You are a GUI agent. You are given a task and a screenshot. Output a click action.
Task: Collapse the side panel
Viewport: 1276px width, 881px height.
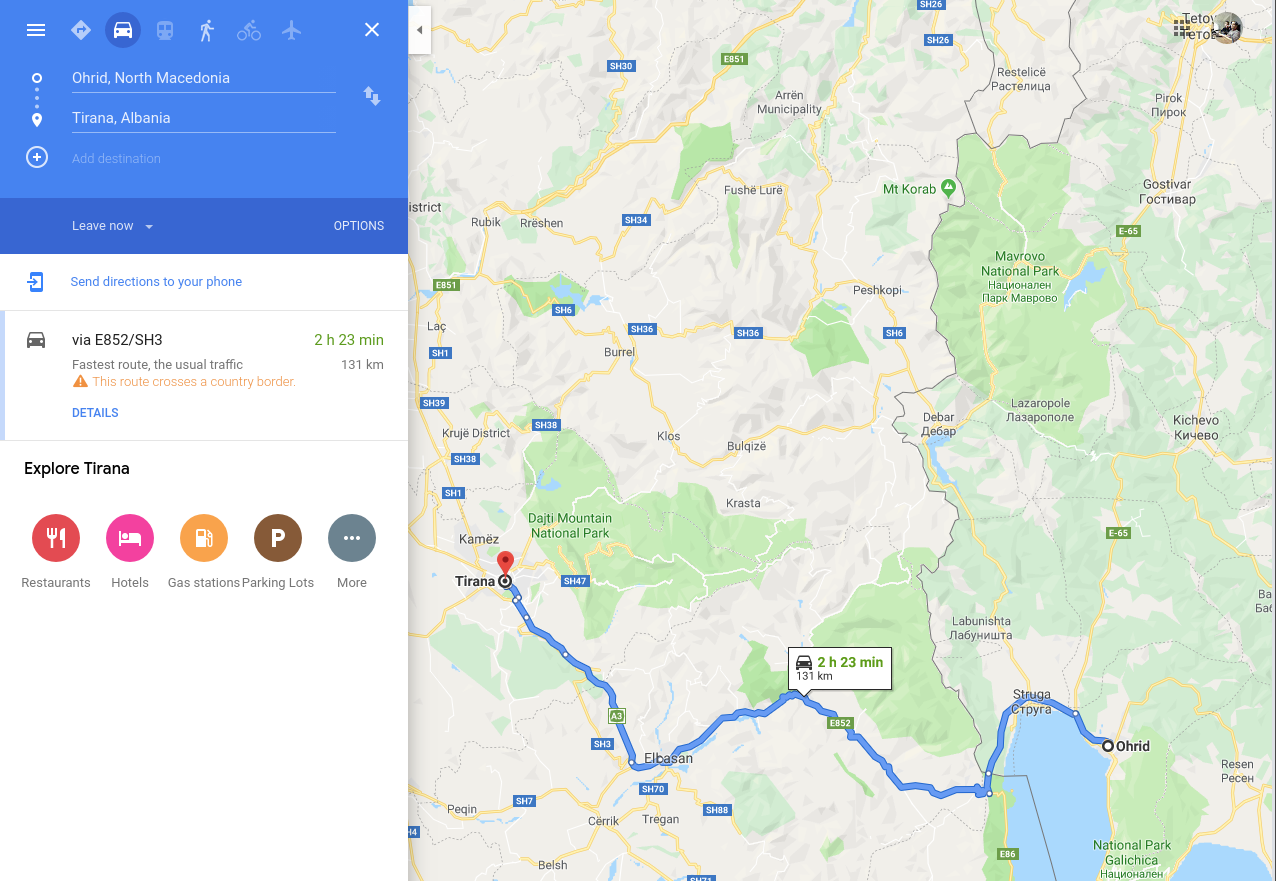pyautogui.click(x=419, y=30)
